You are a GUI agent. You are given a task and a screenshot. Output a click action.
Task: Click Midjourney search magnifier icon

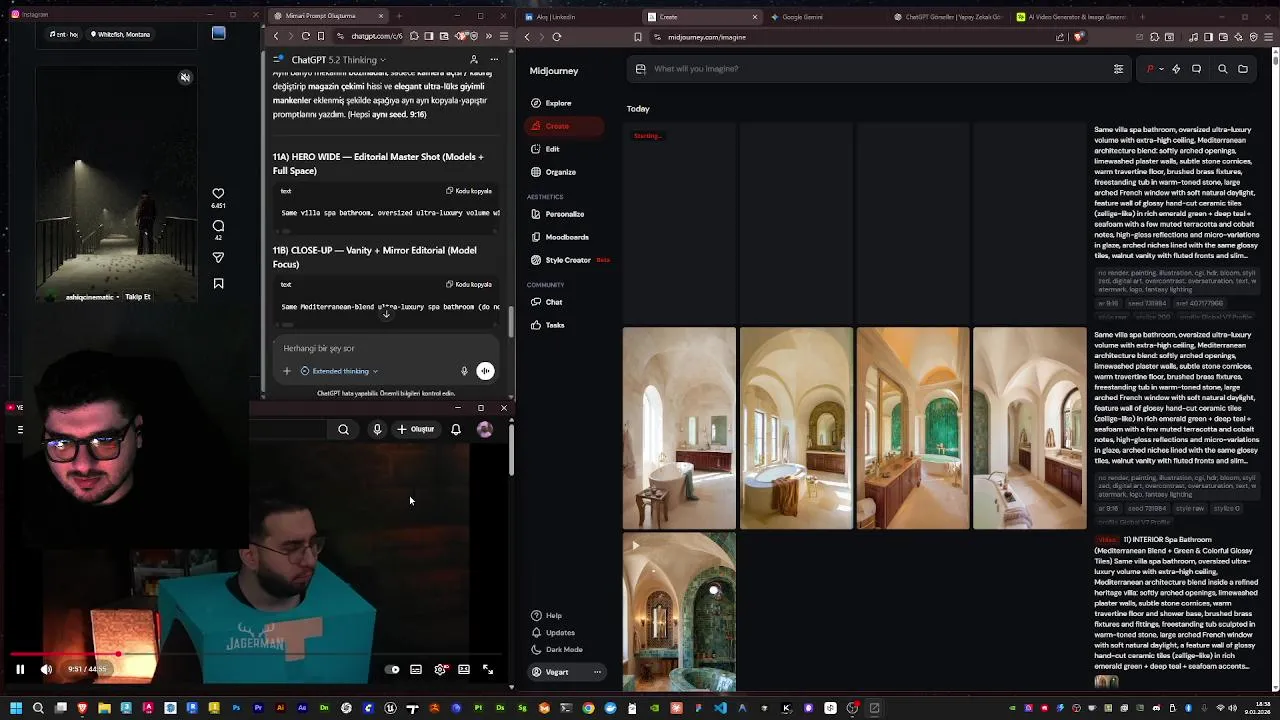(x=1222, y=69)
